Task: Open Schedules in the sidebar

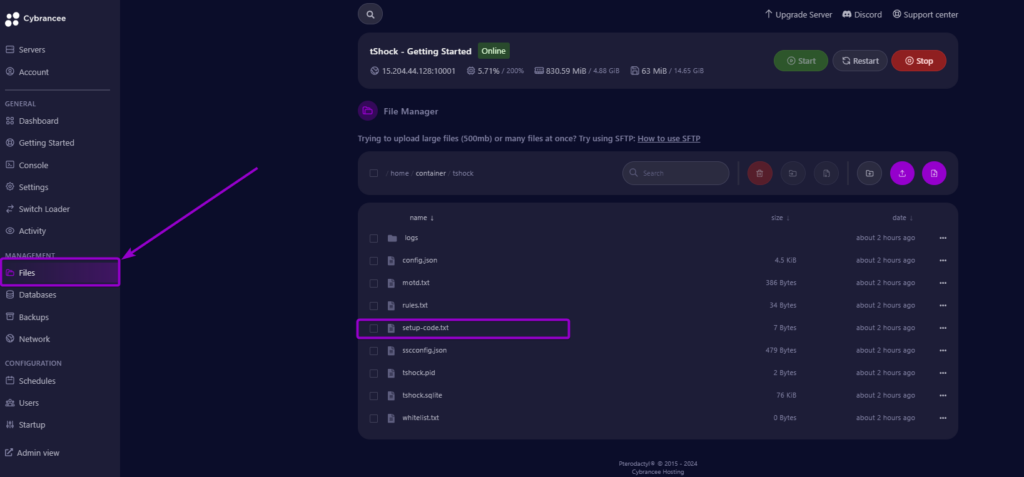Action: tap(30, 381)
